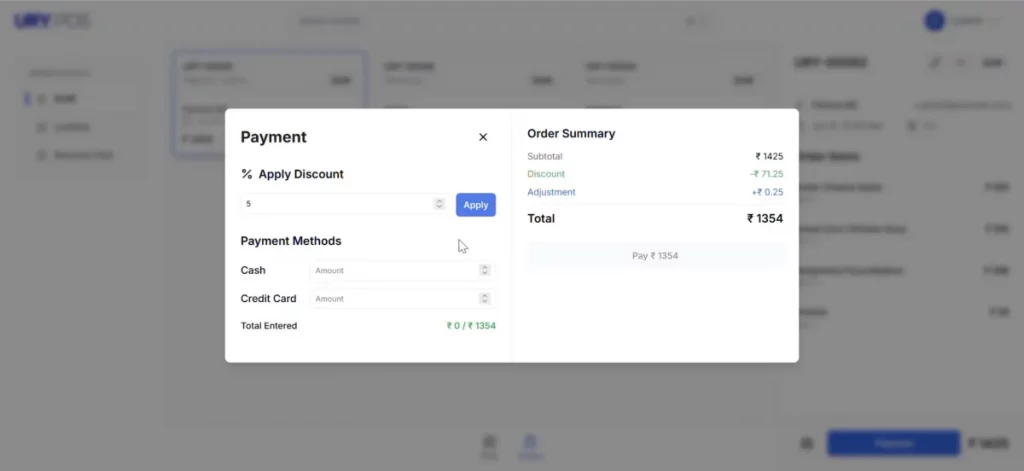Close the Payment dialog with the X

click(483, 137)
